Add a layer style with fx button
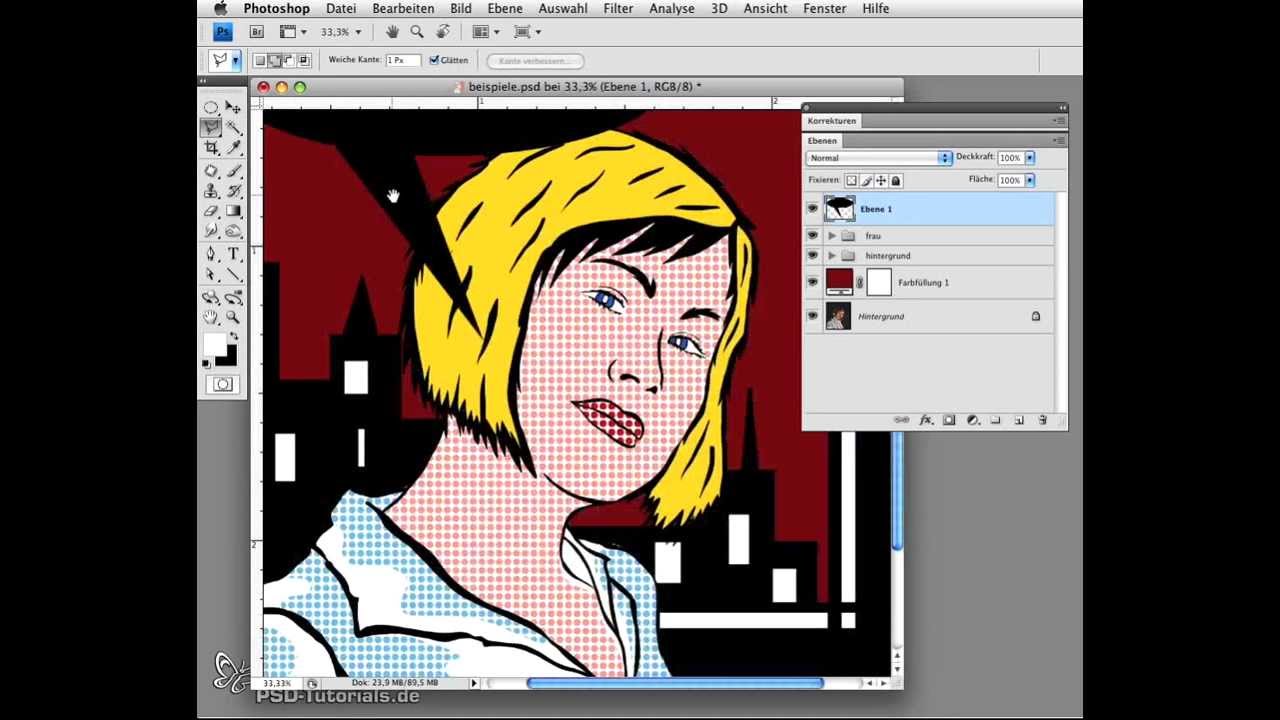Screen dimensions: 1280x720 (926, 421)
